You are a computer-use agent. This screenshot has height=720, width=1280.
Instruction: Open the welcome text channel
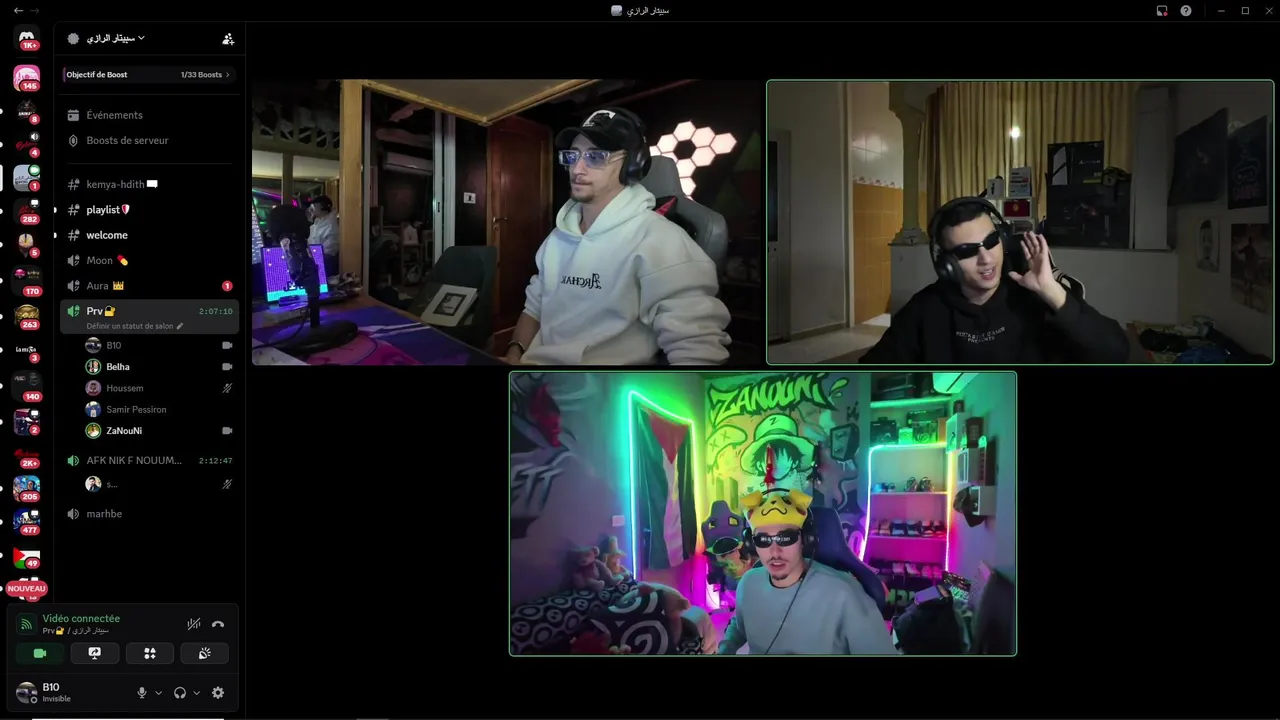[150, 235]
